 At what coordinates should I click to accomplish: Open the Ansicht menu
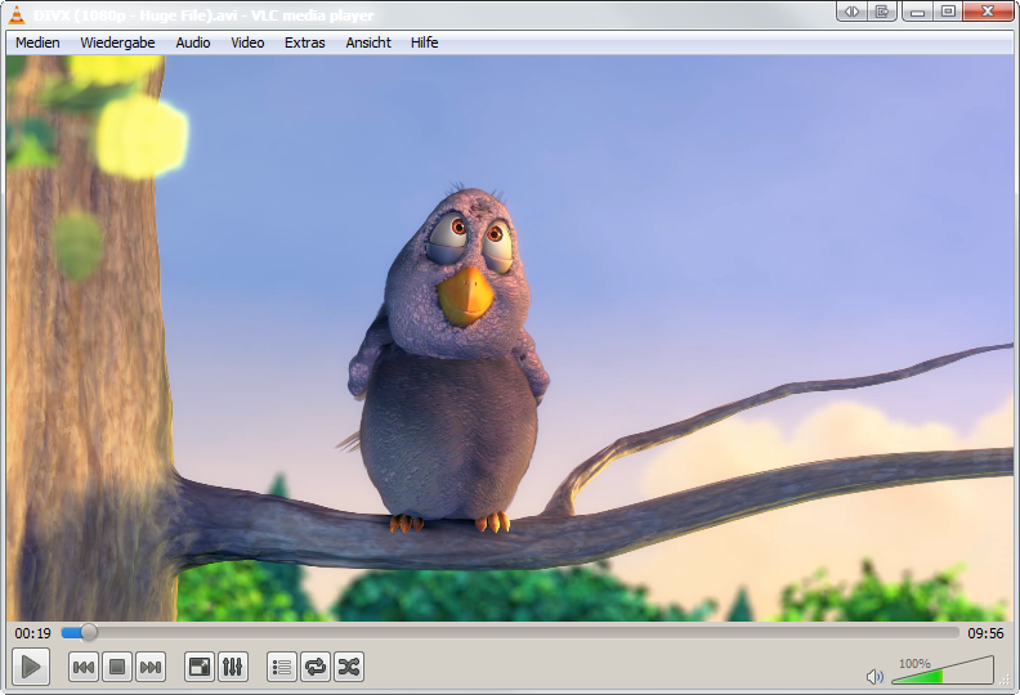point(369,43)
